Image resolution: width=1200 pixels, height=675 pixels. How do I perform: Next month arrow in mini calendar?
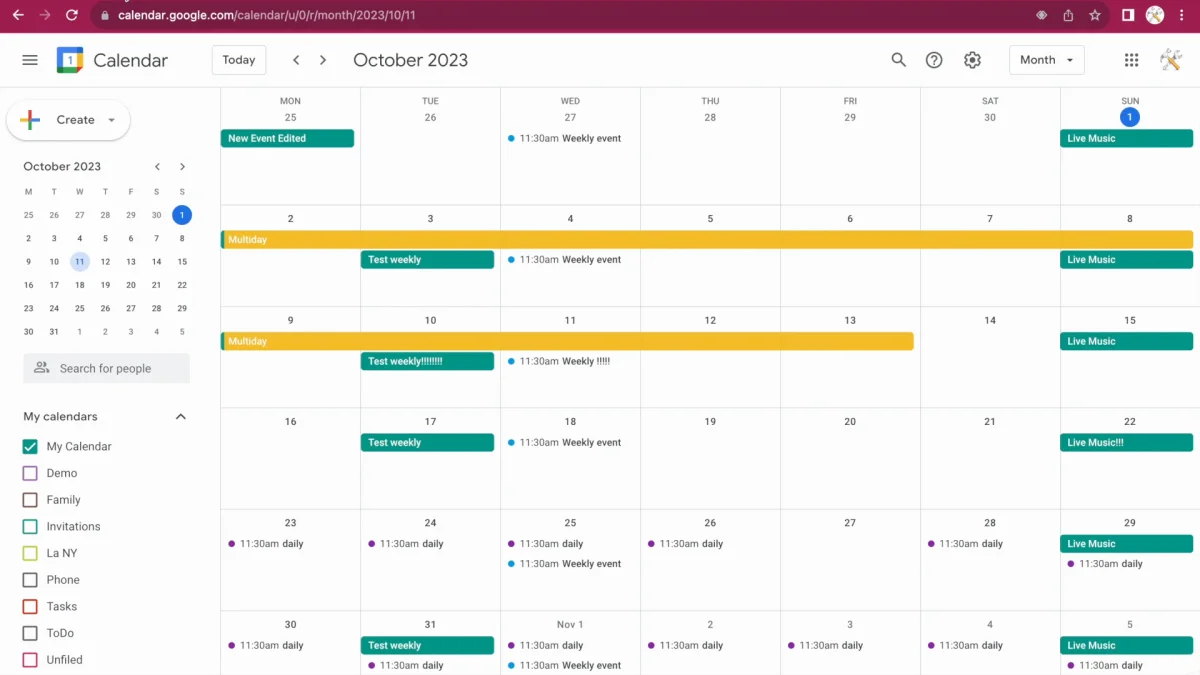pyautogui.click(x=182, y=167)
